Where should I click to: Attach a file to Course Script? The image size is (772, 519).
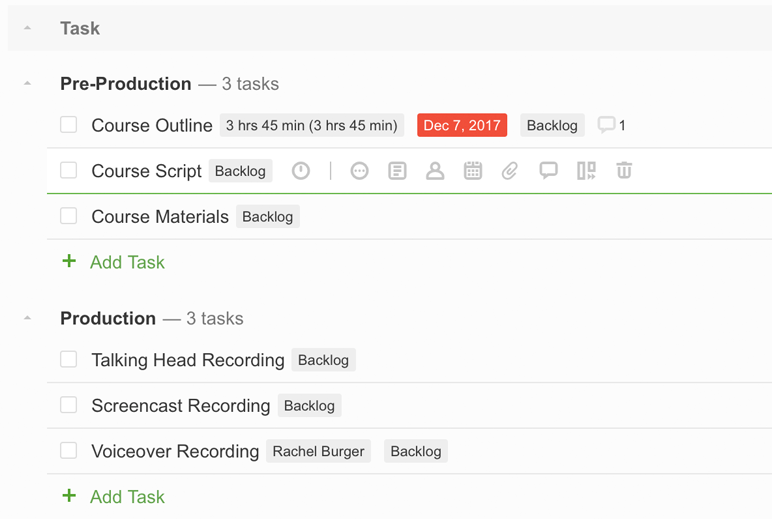pos(510,171)
